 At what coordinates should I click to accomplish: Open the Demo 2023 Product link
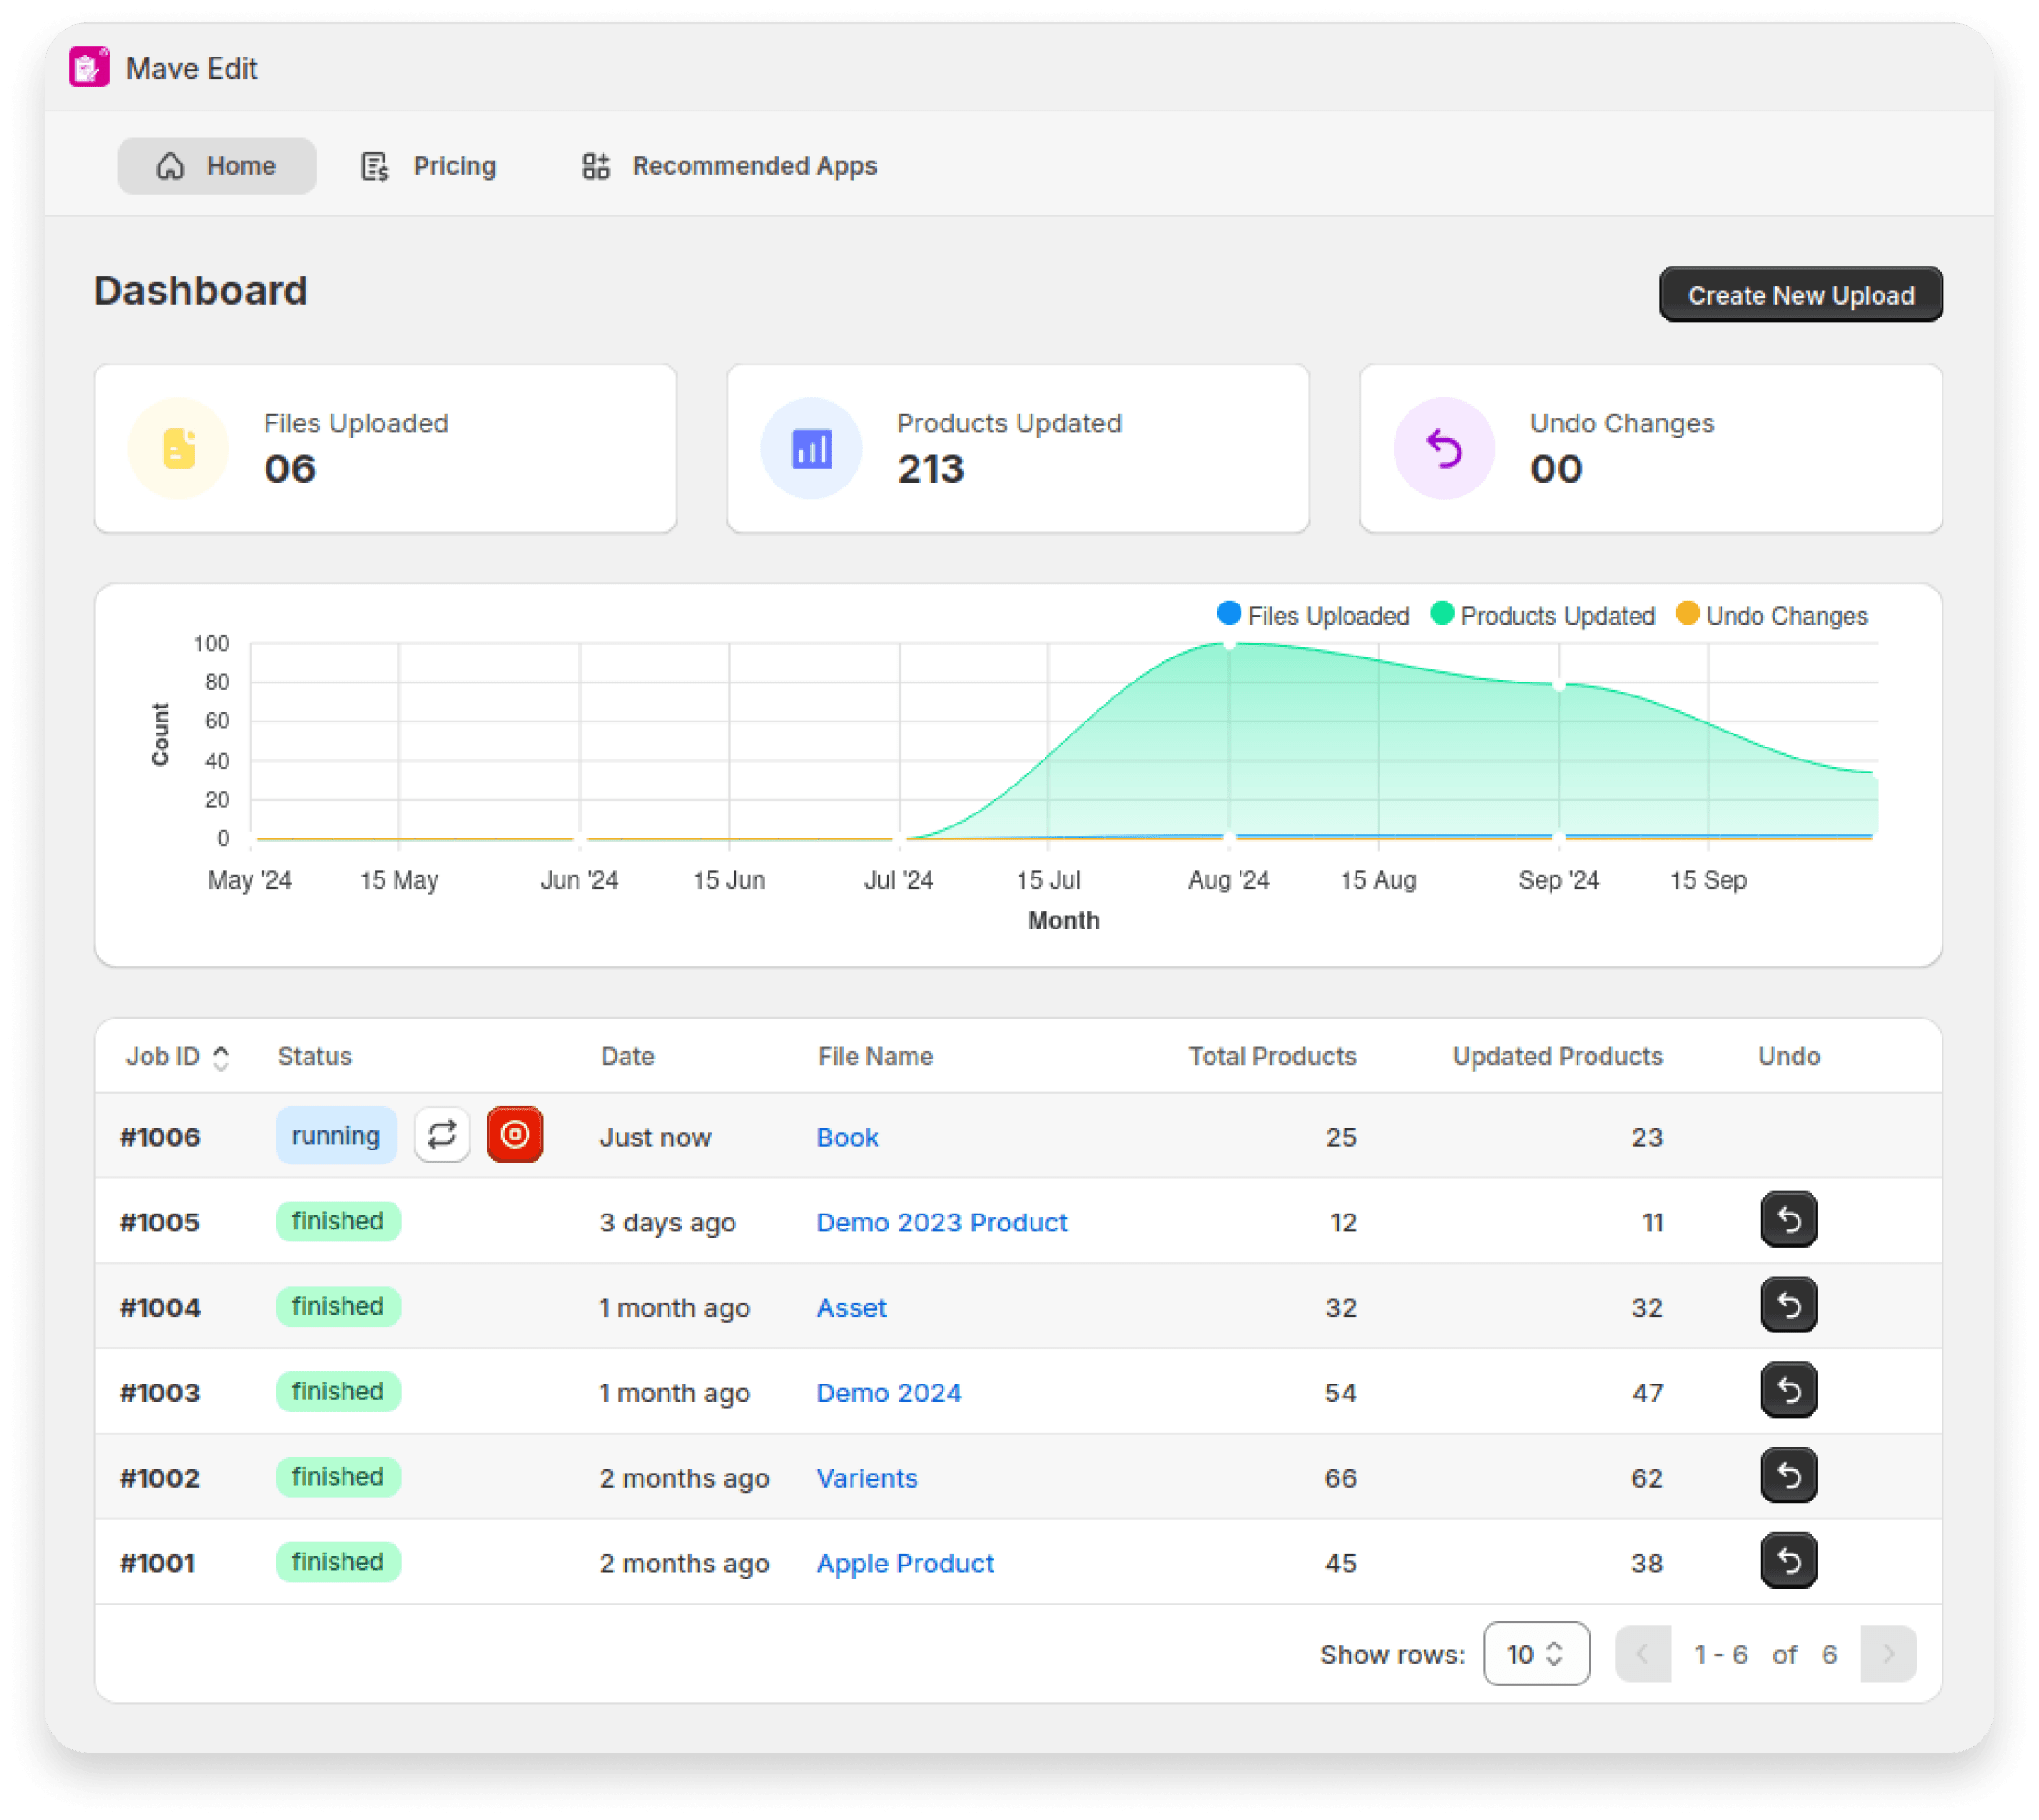941,1222
